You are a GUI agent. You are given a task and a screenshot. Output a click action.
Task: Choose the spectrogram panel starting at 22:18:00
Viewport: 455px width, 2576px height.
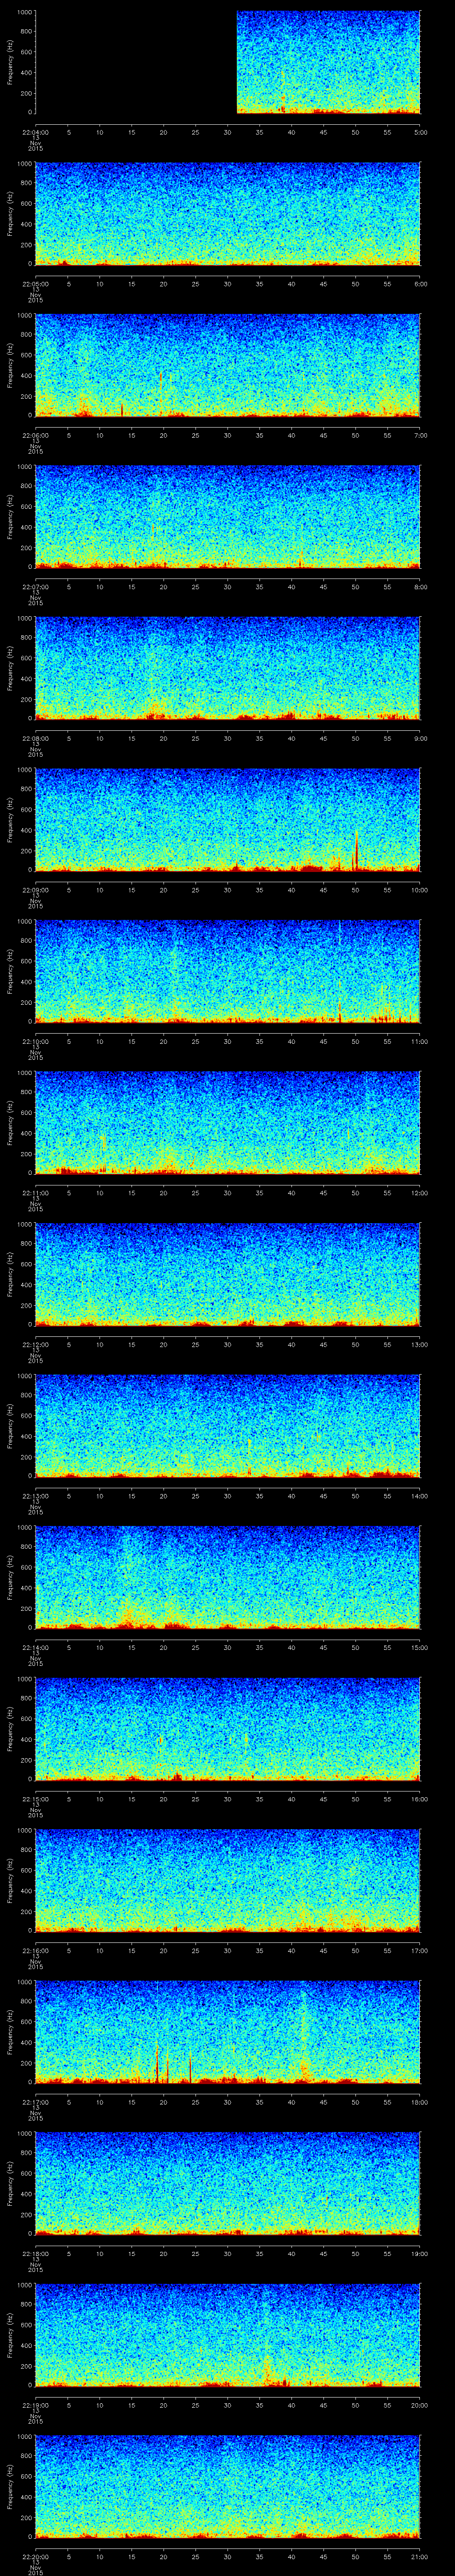pos(228,2183)
